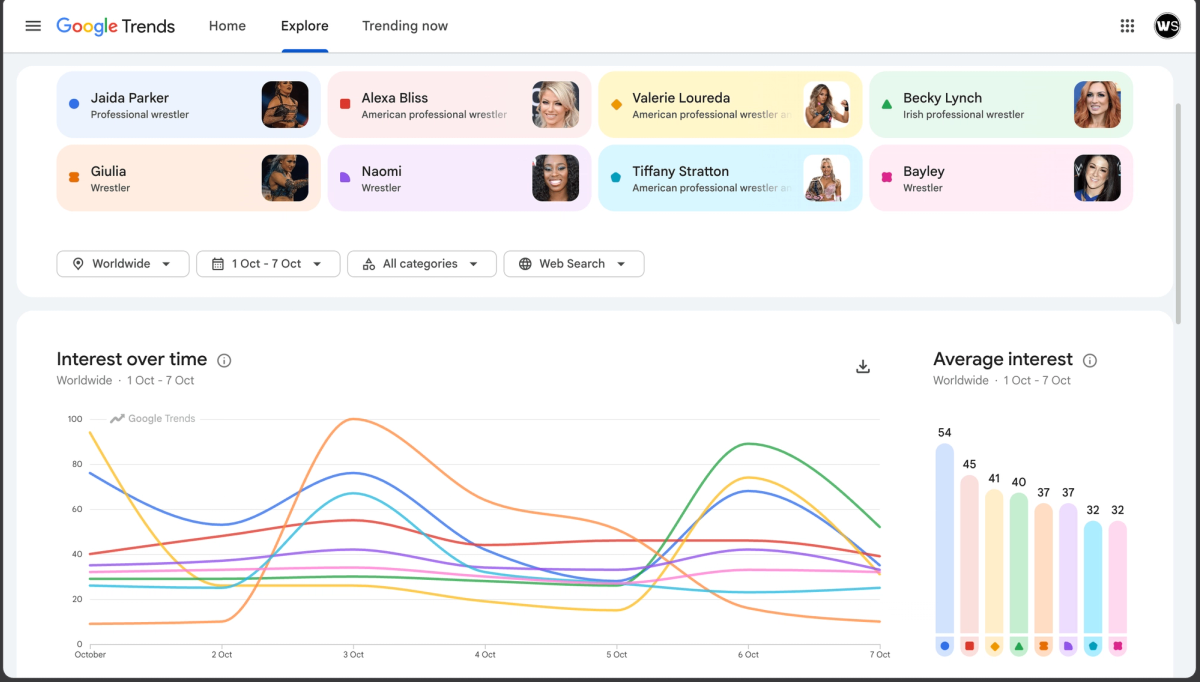Select the Jaida Parker search term card
The width and height of the screenshot is (1200, 682).
(189, 105)
